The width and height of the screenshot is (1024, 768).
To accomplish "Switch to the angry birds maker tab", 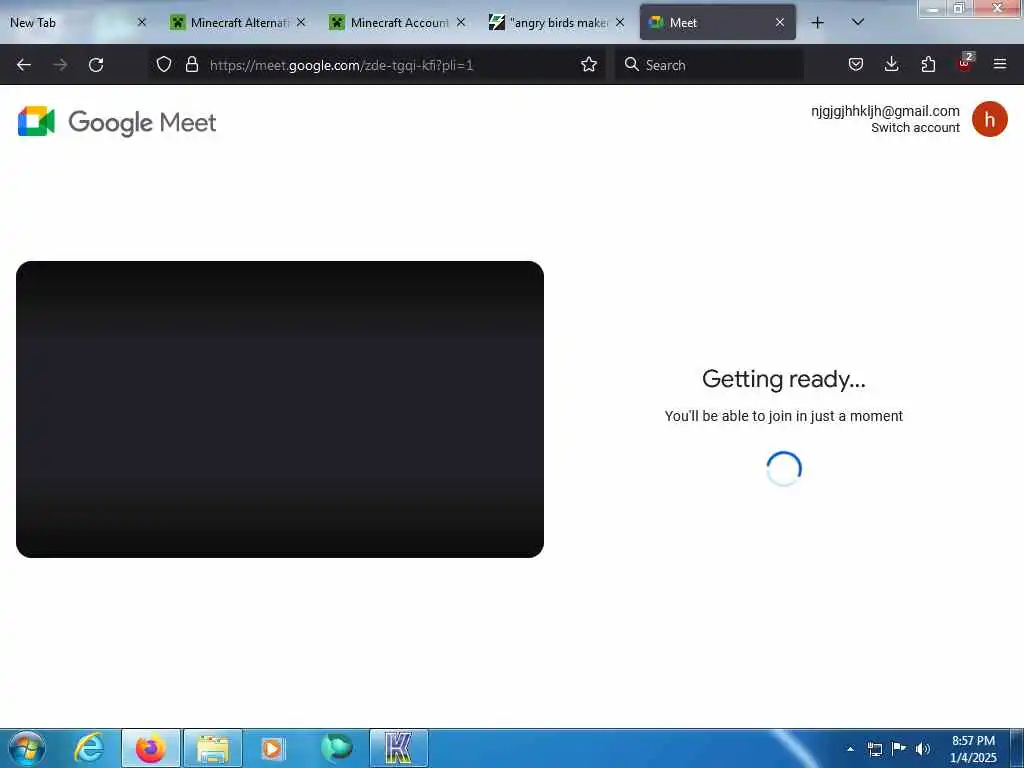I will pyautogui.click(x=557, y=23).
